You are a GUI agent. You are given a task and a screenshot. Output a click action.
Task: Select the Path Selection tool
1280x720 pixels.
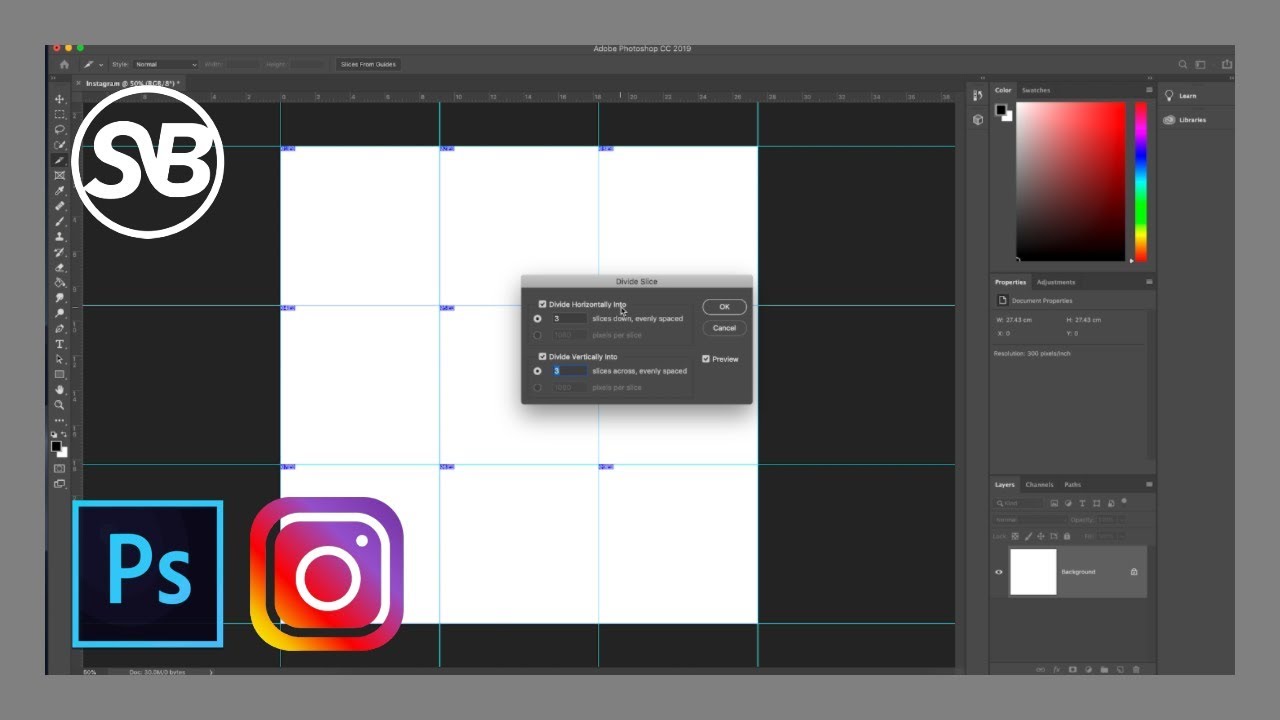[x=60, y=359]
